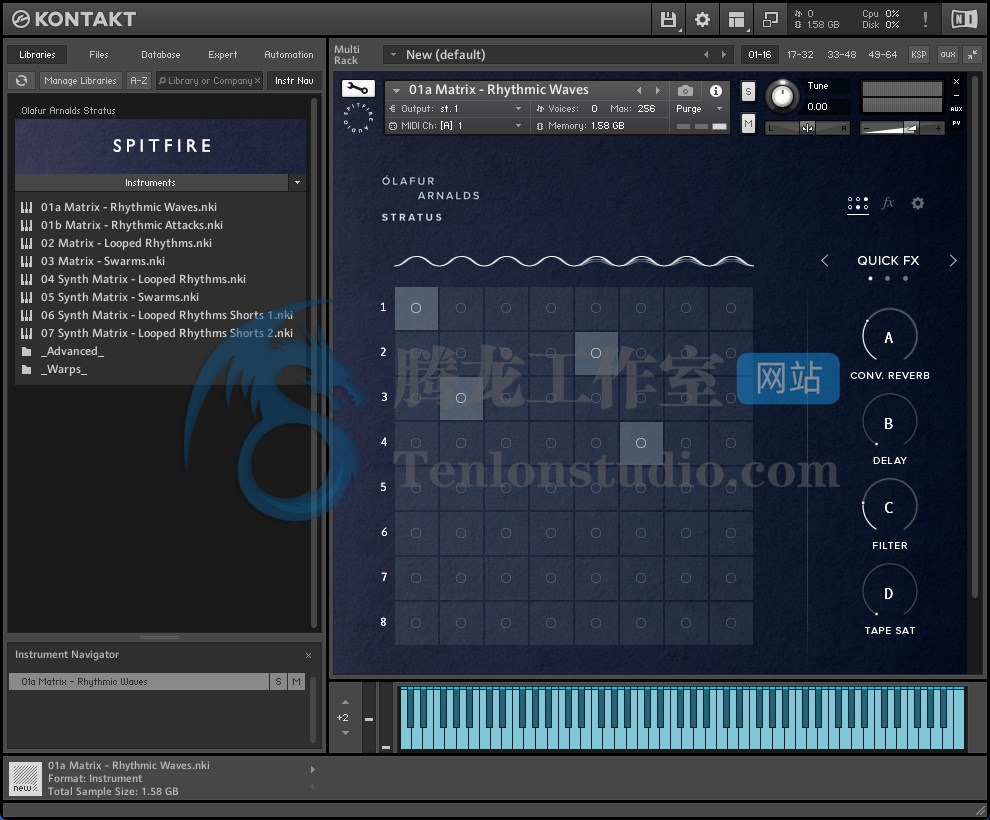The image size is (990, 820).
Task: Toggle active matrix cell row 3 column 2
Action: point(461,398)
